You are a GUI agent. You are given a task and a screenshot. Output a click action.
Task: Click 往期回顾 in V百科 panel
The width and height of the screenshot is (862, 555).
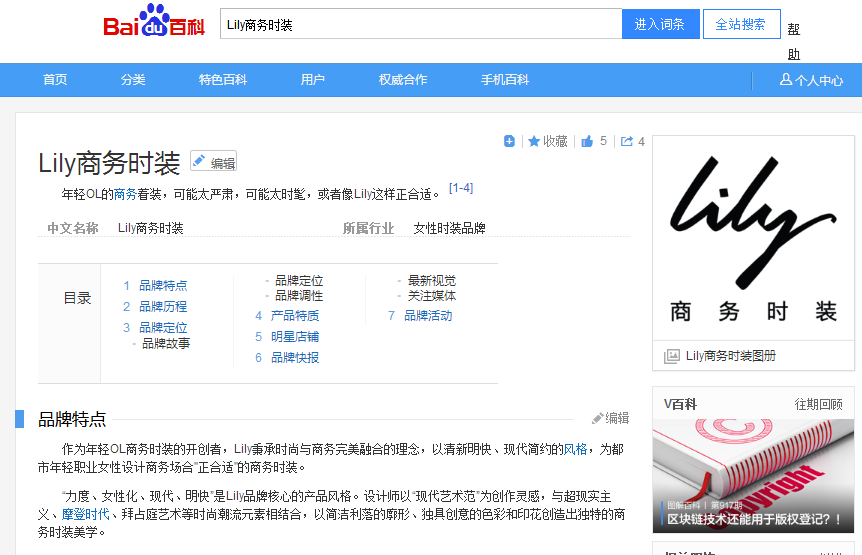(x=819, y=404)
